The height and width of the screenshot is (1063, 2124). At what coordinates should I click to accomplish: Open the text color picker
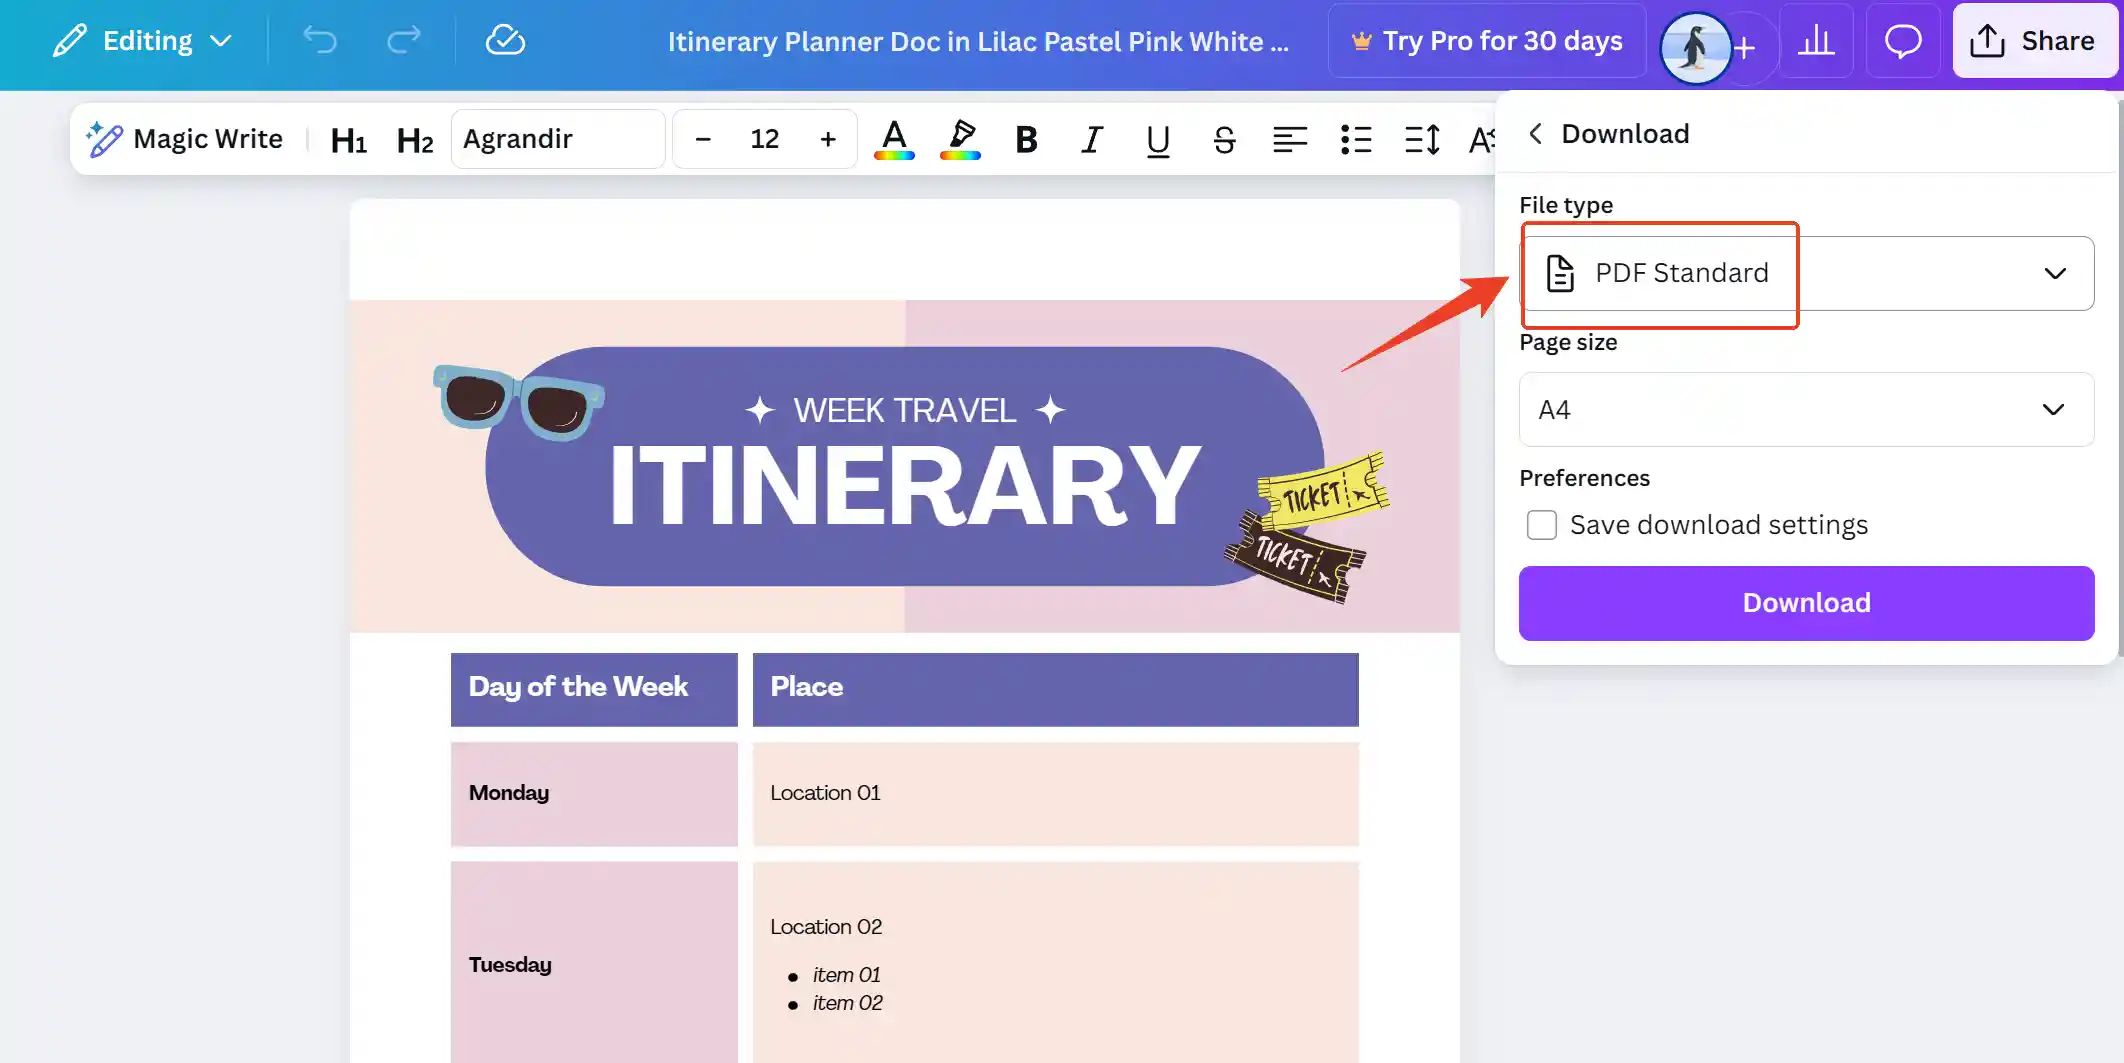pyautogui.click(x=894, y=139)
